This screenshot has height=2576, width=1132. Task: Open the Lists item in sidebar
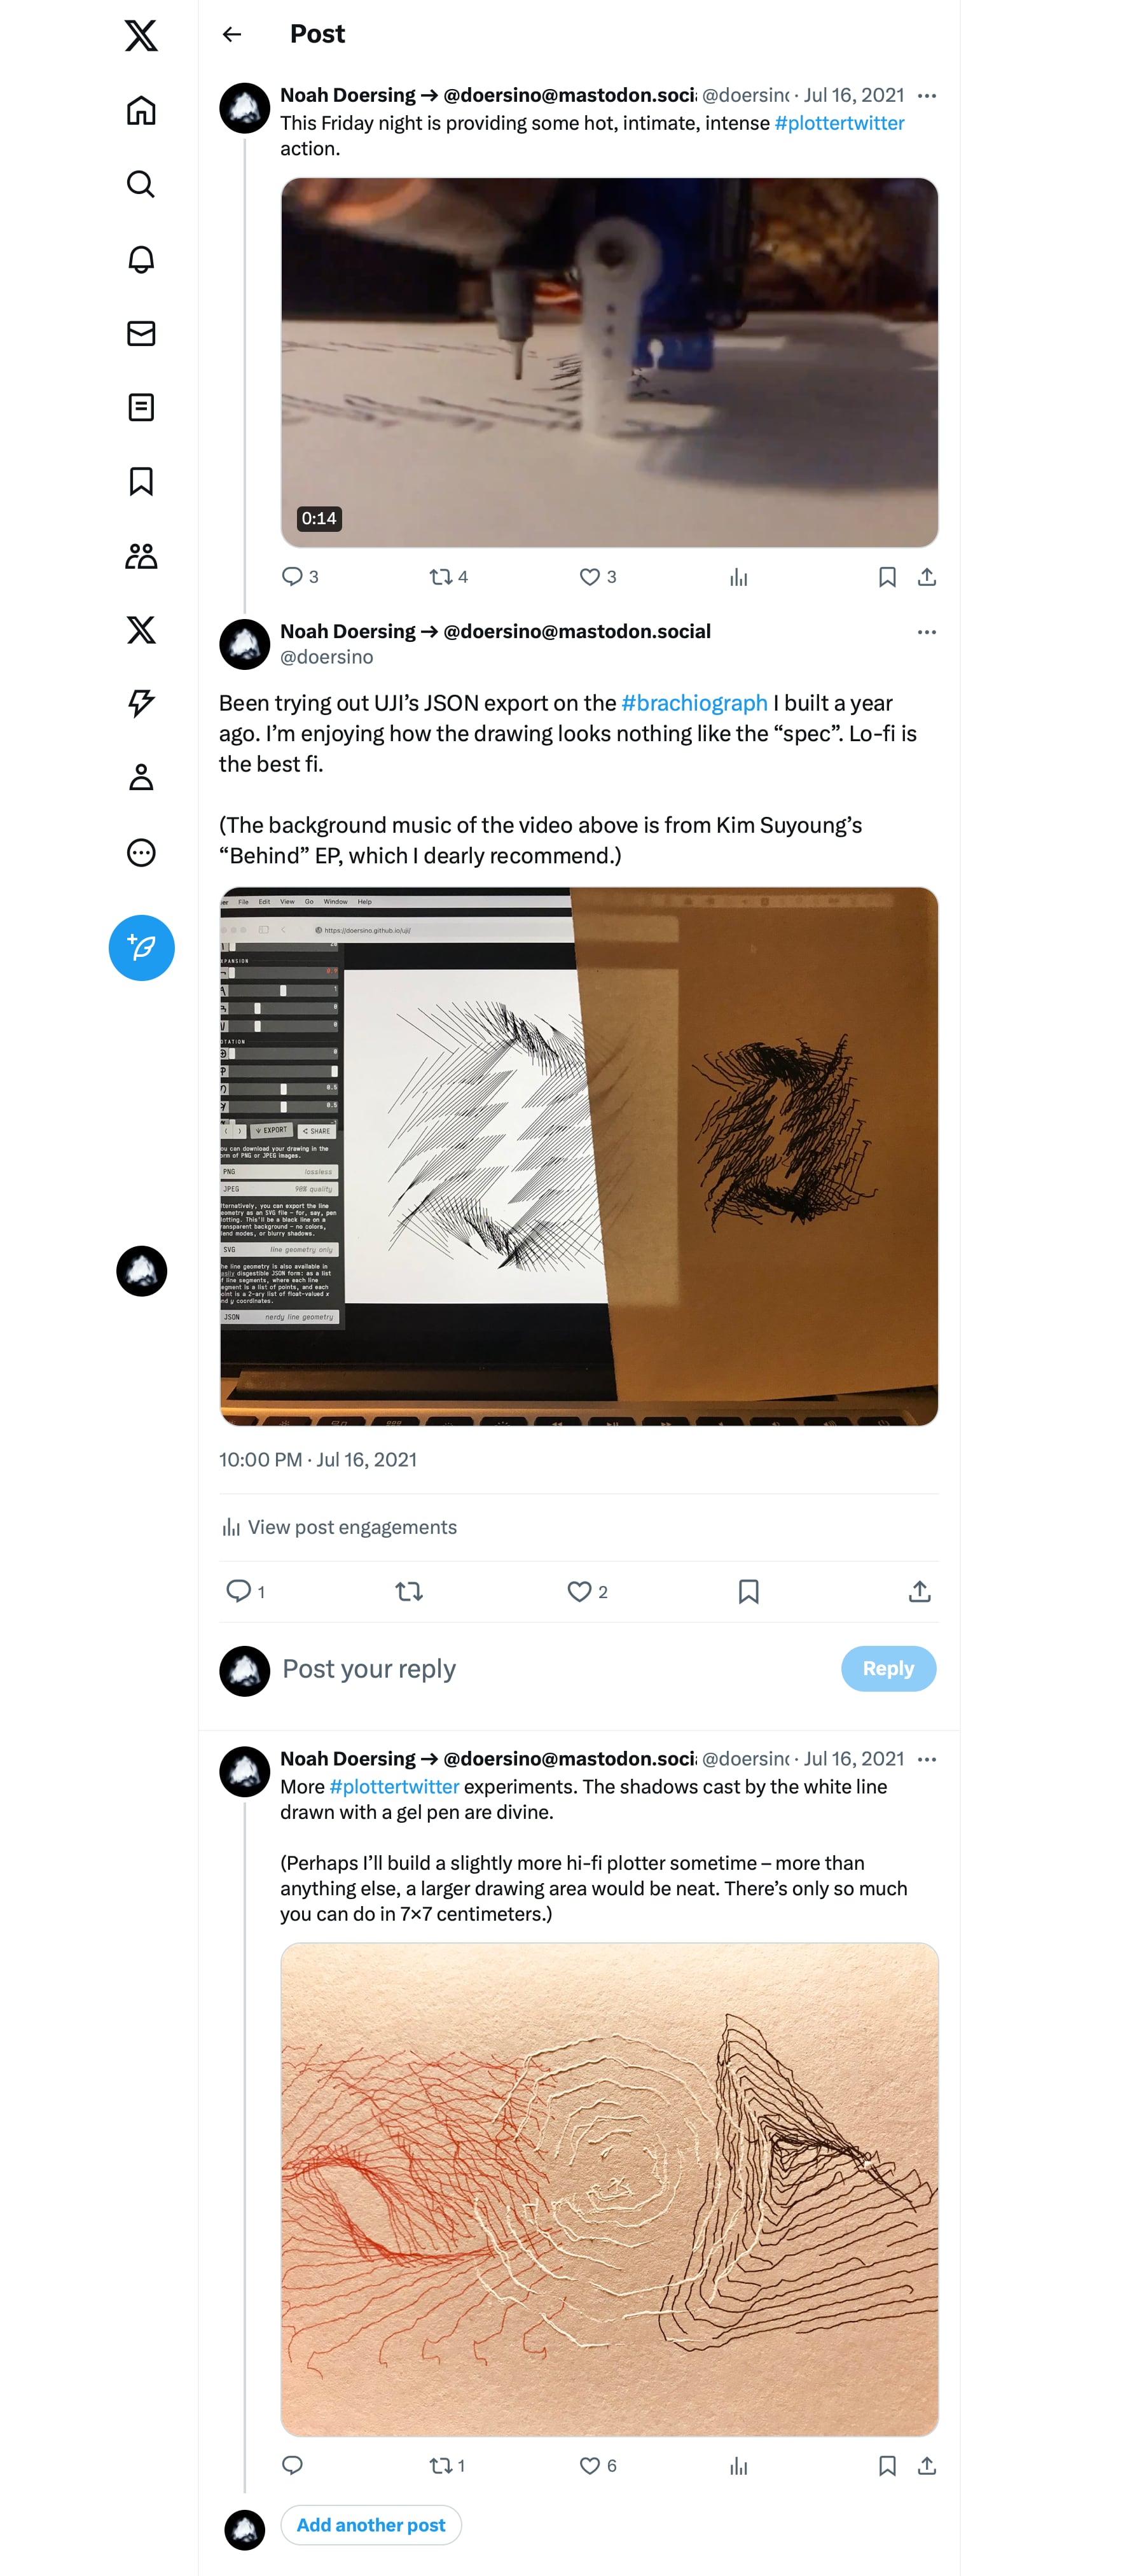pyautogui.click(x=141, y=407)
